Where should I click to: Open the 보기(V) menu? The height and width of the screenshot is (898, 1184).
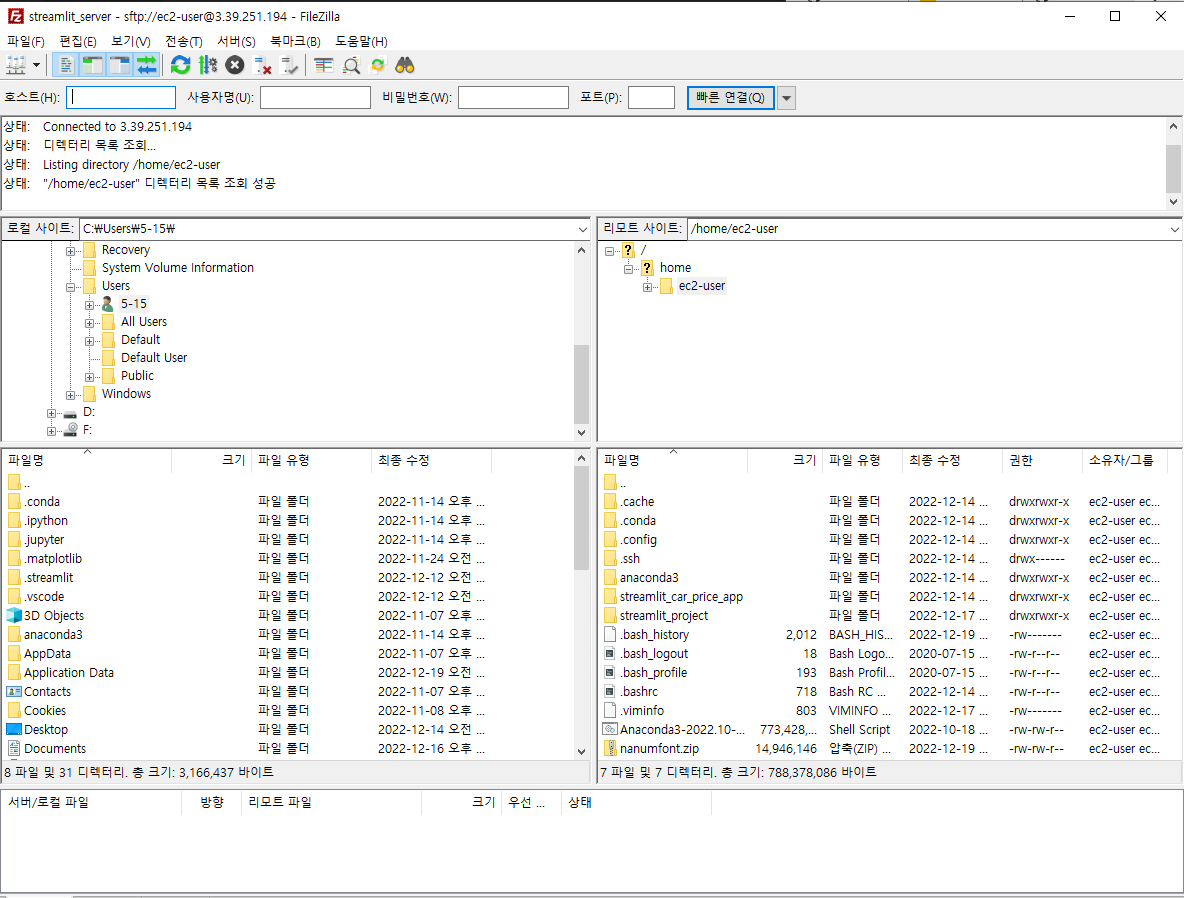click(x=131, y=42)
